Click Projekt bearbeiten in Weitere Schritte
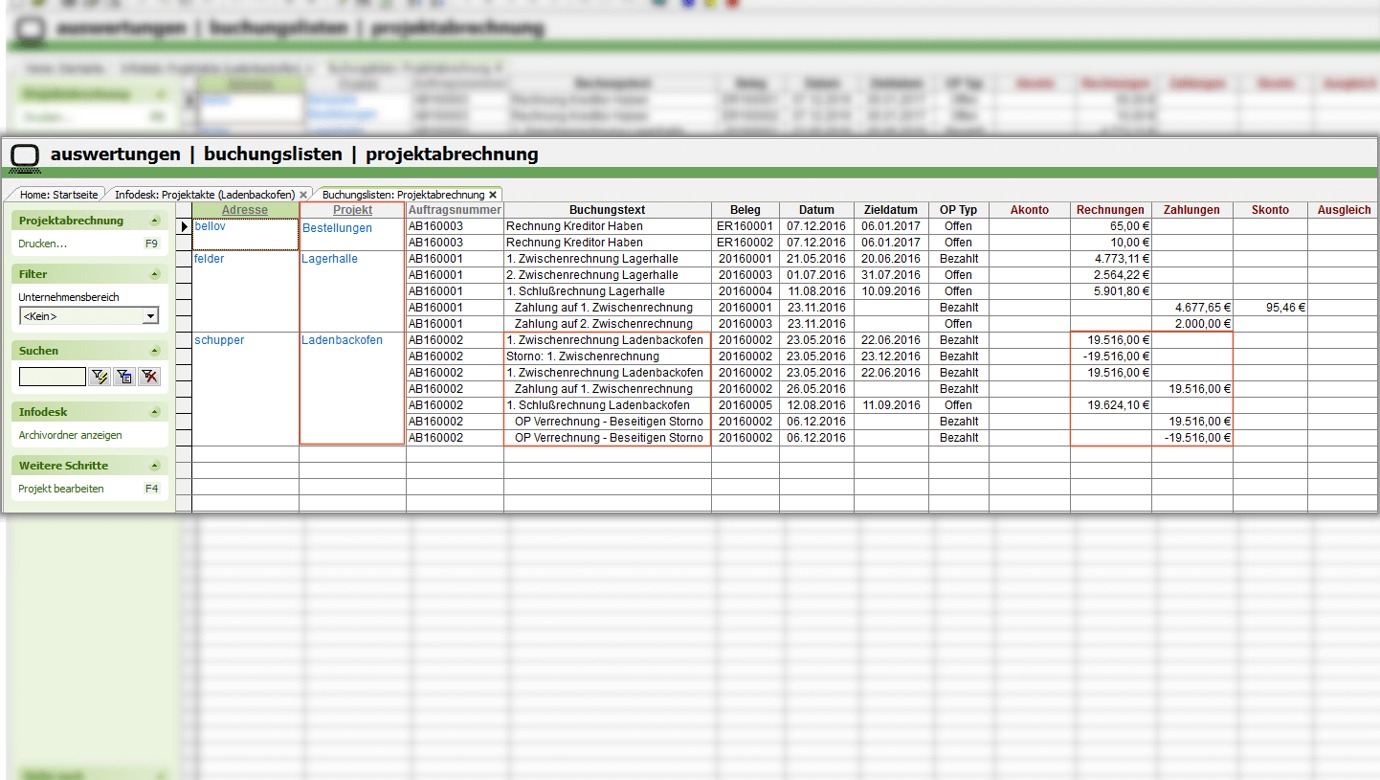The width and height of the screenshot is (1380, 780). (61, 489)
